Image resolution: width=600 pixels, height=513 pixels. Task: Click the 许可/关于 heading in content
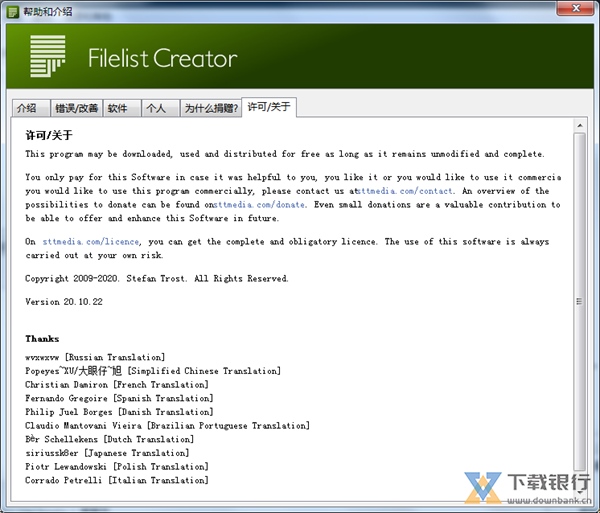[49, 135]
